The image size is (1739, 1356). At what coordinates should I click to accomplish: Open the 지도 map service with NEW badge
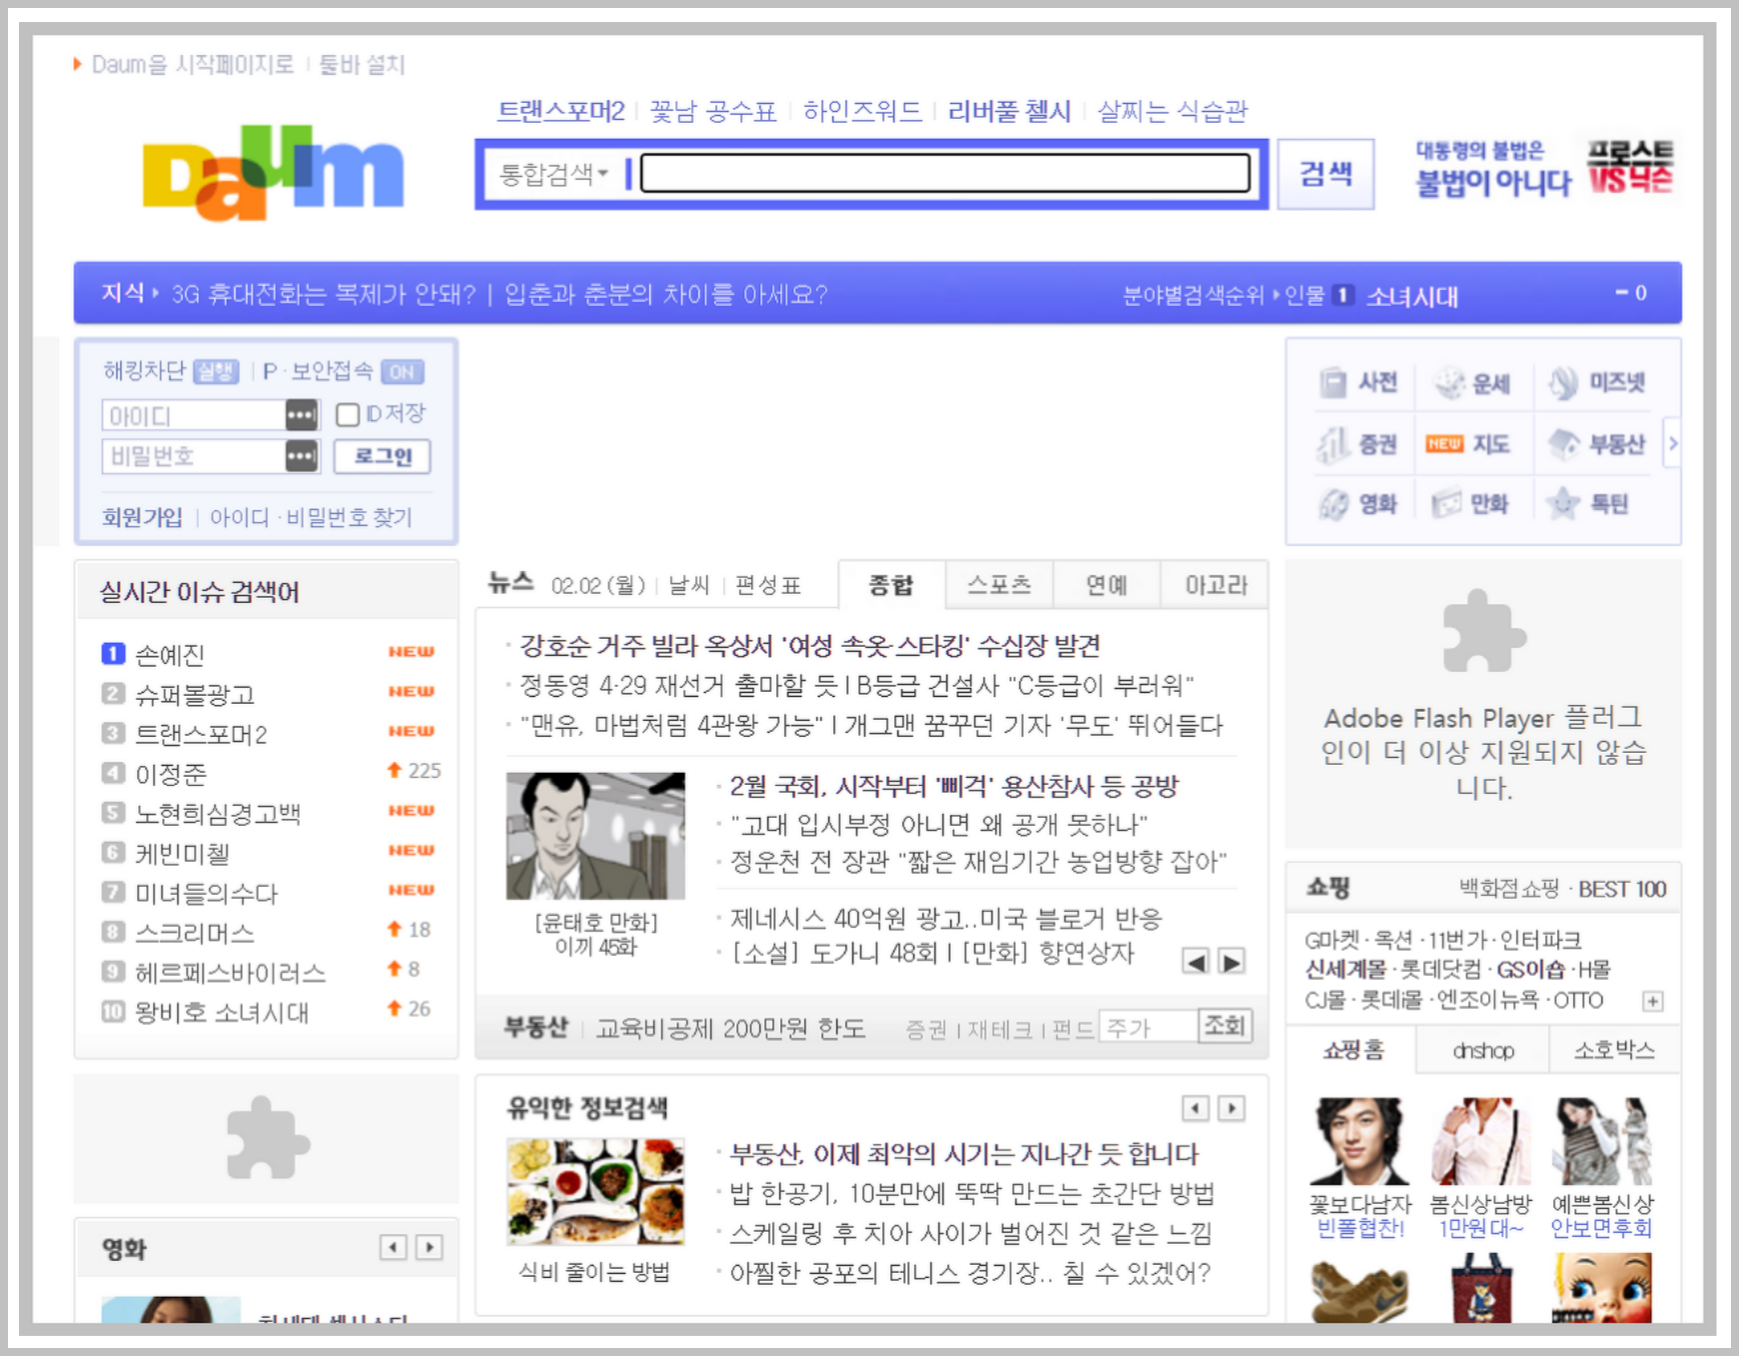(x=1468, y=444)
